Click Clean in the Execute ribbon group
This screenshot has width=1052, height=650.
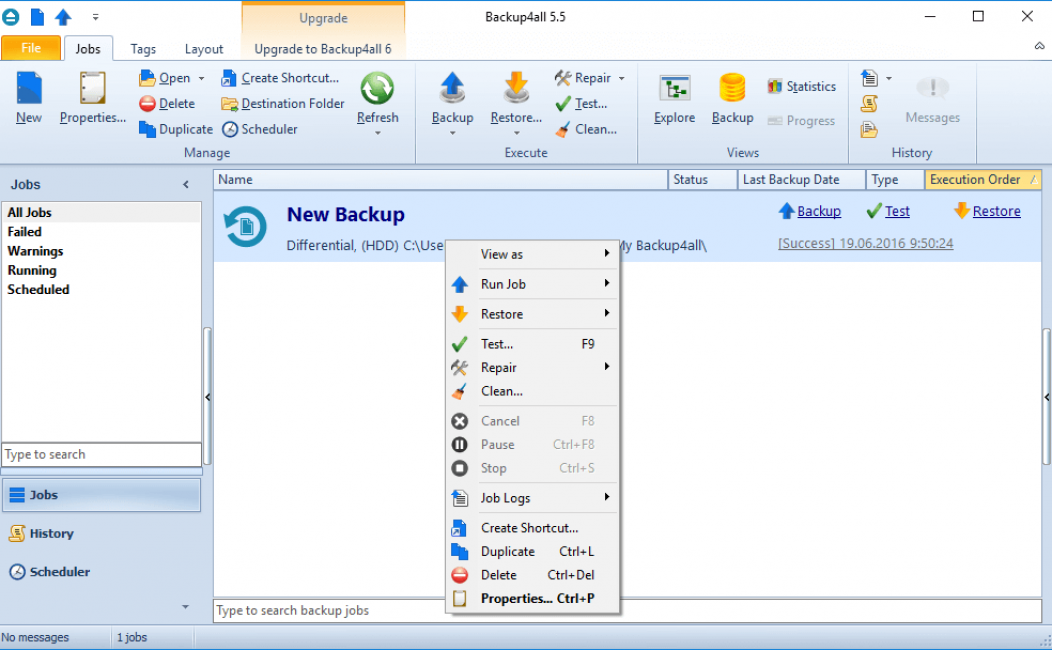[586, 129]
